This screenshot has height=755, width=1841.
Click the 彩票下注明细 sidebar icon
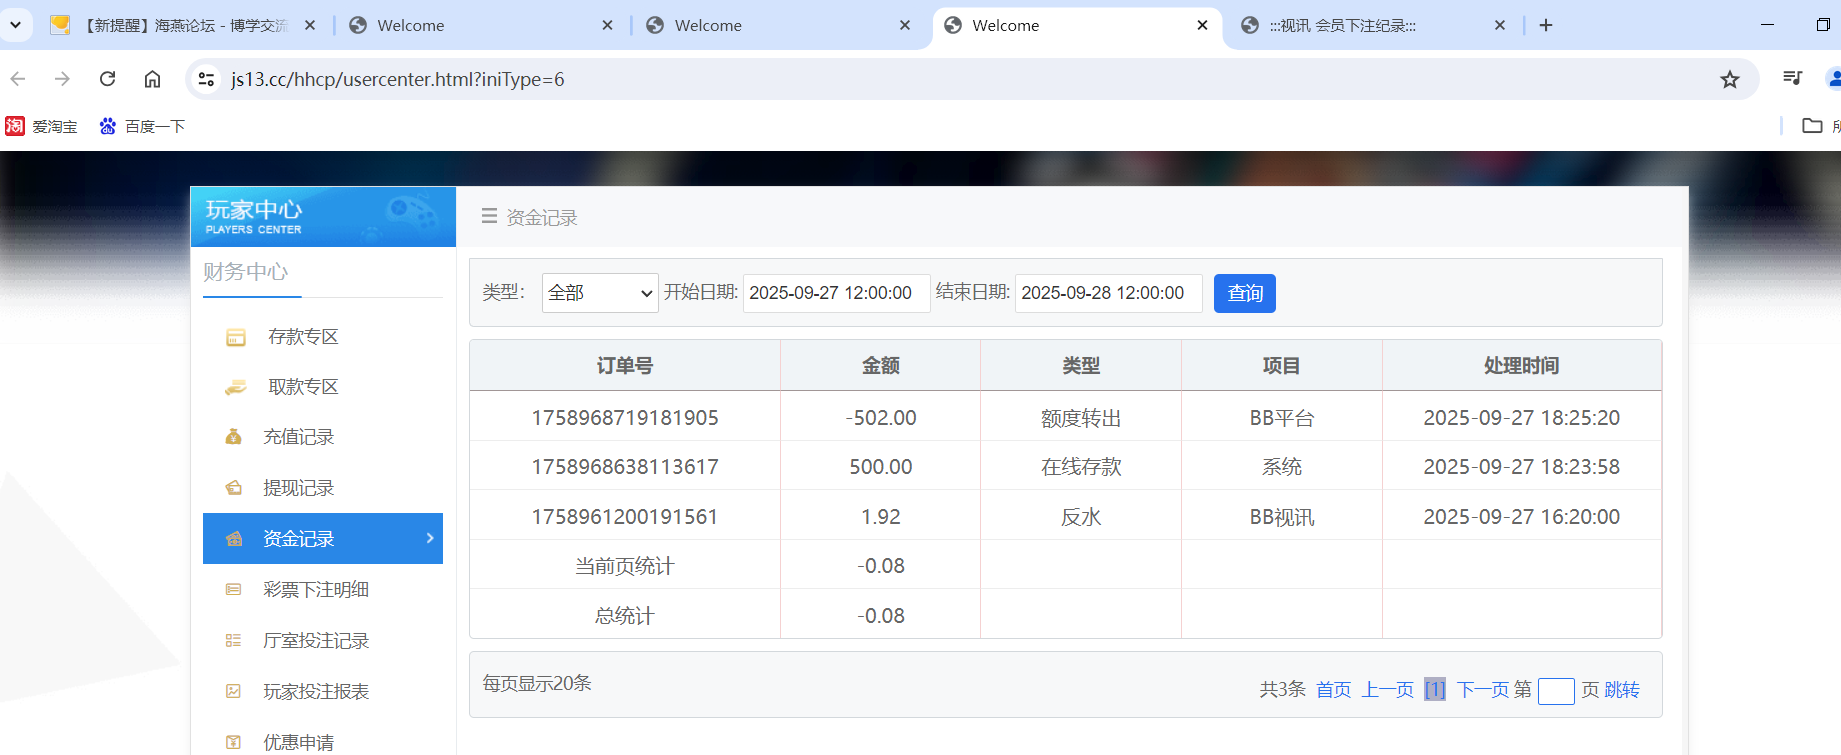[234, 590]
